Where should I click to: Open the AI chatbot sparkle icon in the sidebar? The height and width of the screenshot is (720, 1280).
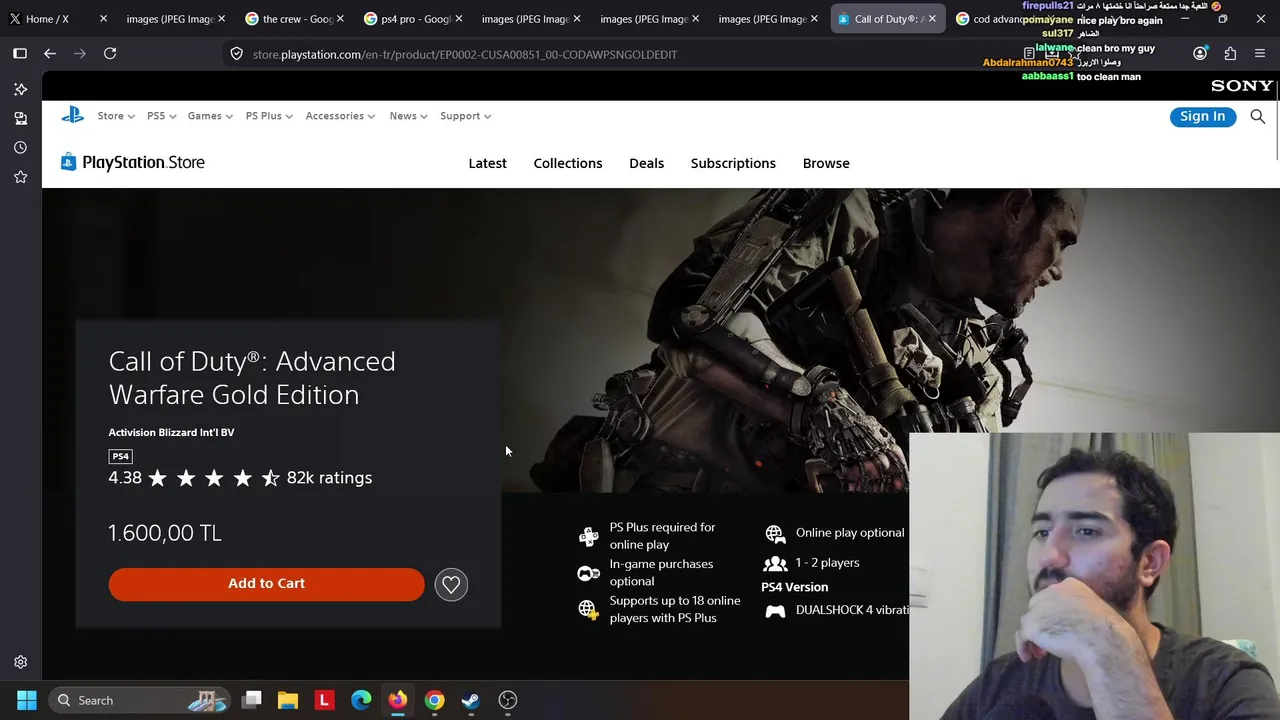[x=20, y=89]
